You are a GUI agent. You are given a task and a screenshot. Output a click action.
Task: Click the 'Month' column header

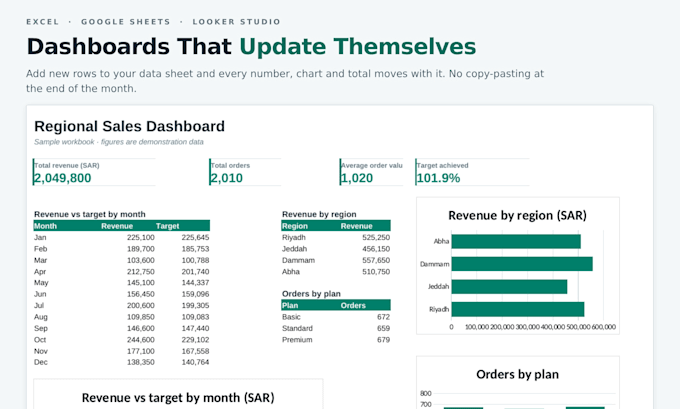coord(46,226)
